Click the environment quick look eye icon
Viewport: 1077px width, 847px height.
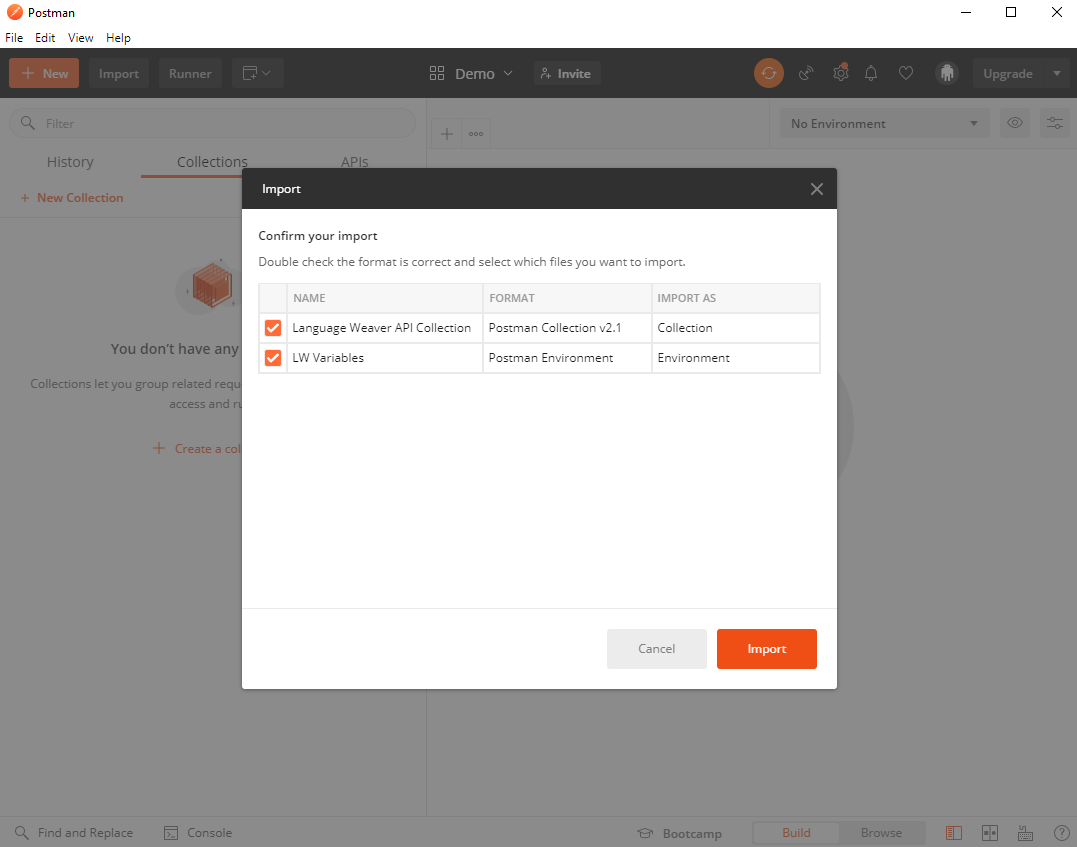(x=1014, y=123)
